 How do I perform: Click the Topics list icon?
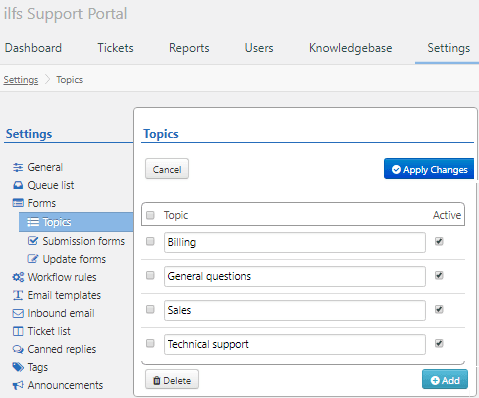(x=33, y=222)
